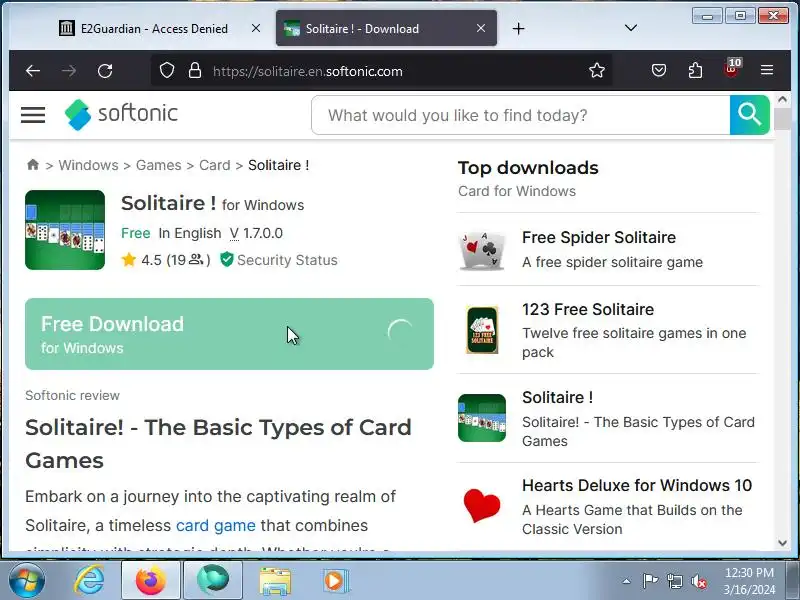Click the Softonic review label
The height and width of the screenshot is (600, 800).
[72, 395]
